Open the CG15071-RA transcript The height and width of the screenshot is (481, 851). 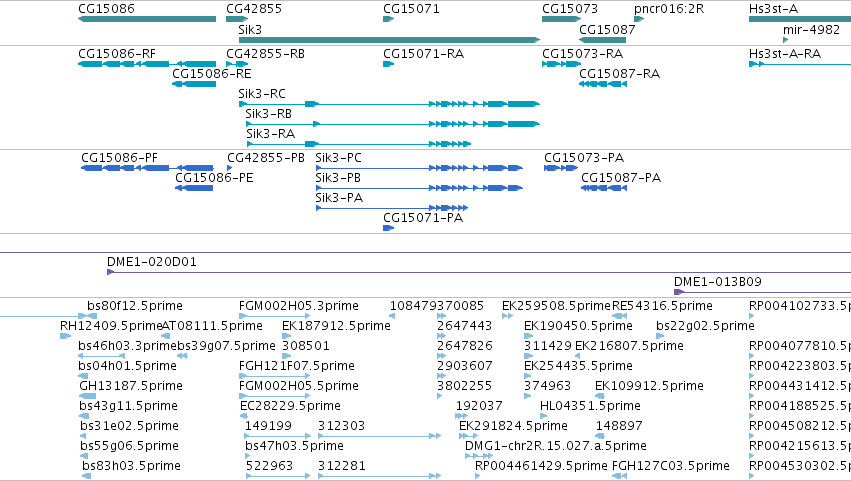[388, 64]
